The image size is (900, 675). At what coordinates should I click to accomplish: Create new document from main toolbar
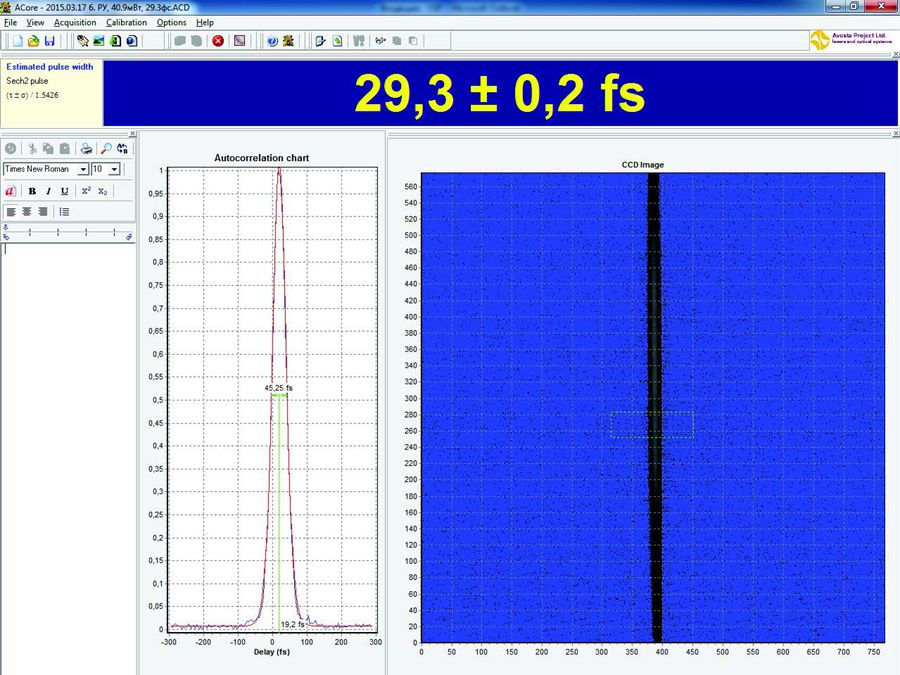tap(17, 41)
